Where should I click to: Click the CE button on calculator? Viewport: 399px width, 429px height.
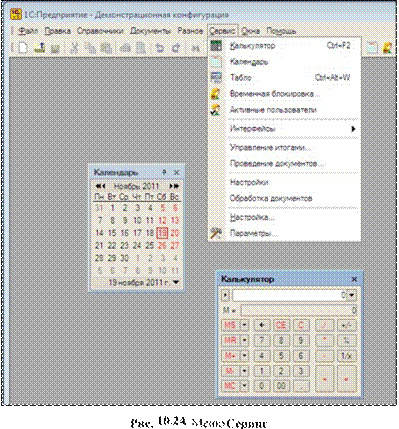(281, 325)
